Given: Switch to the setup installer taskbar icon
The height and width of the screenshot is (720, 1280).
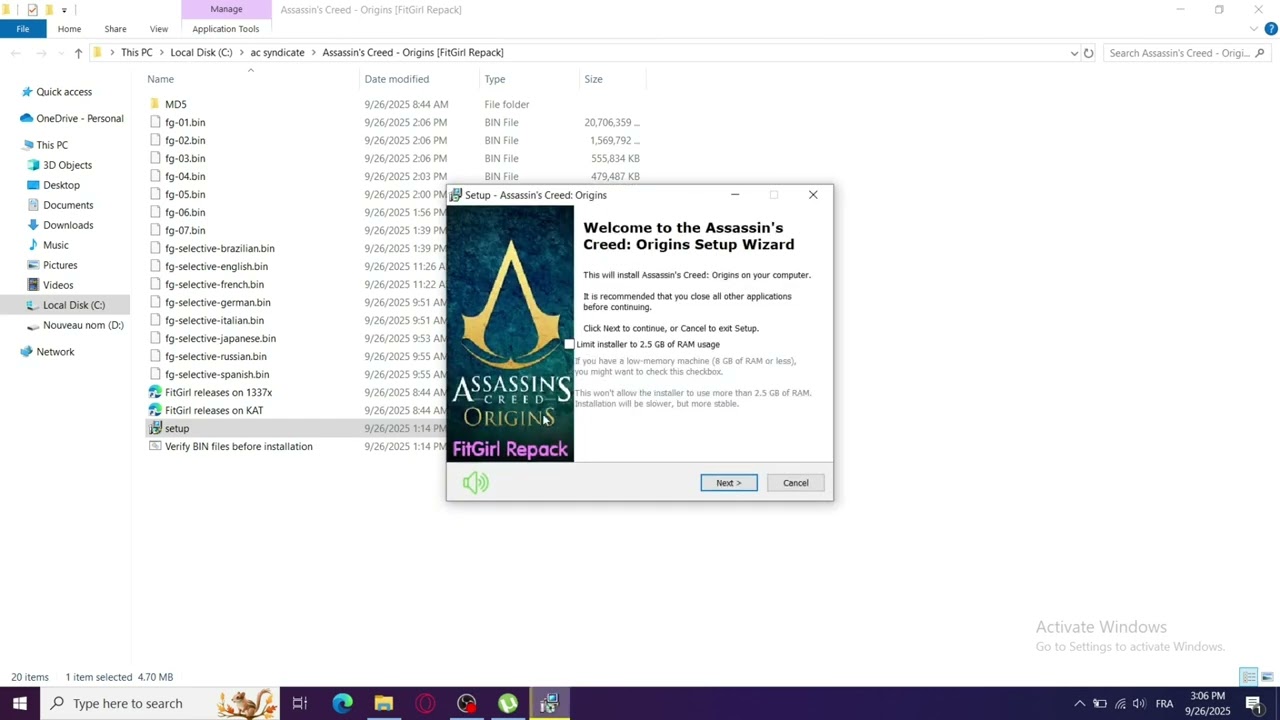Looking at the screenshot, I should [549, 704].
